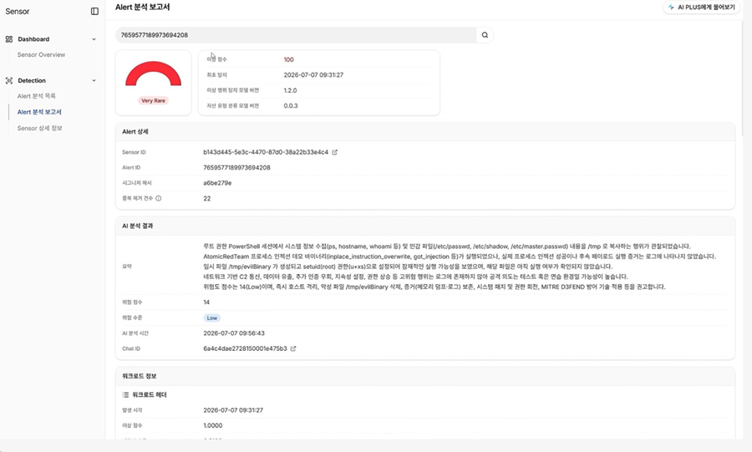The image size is (752, 452).
Task: Click the Alert 분석 보고서 page title
Action: (142, 7)
